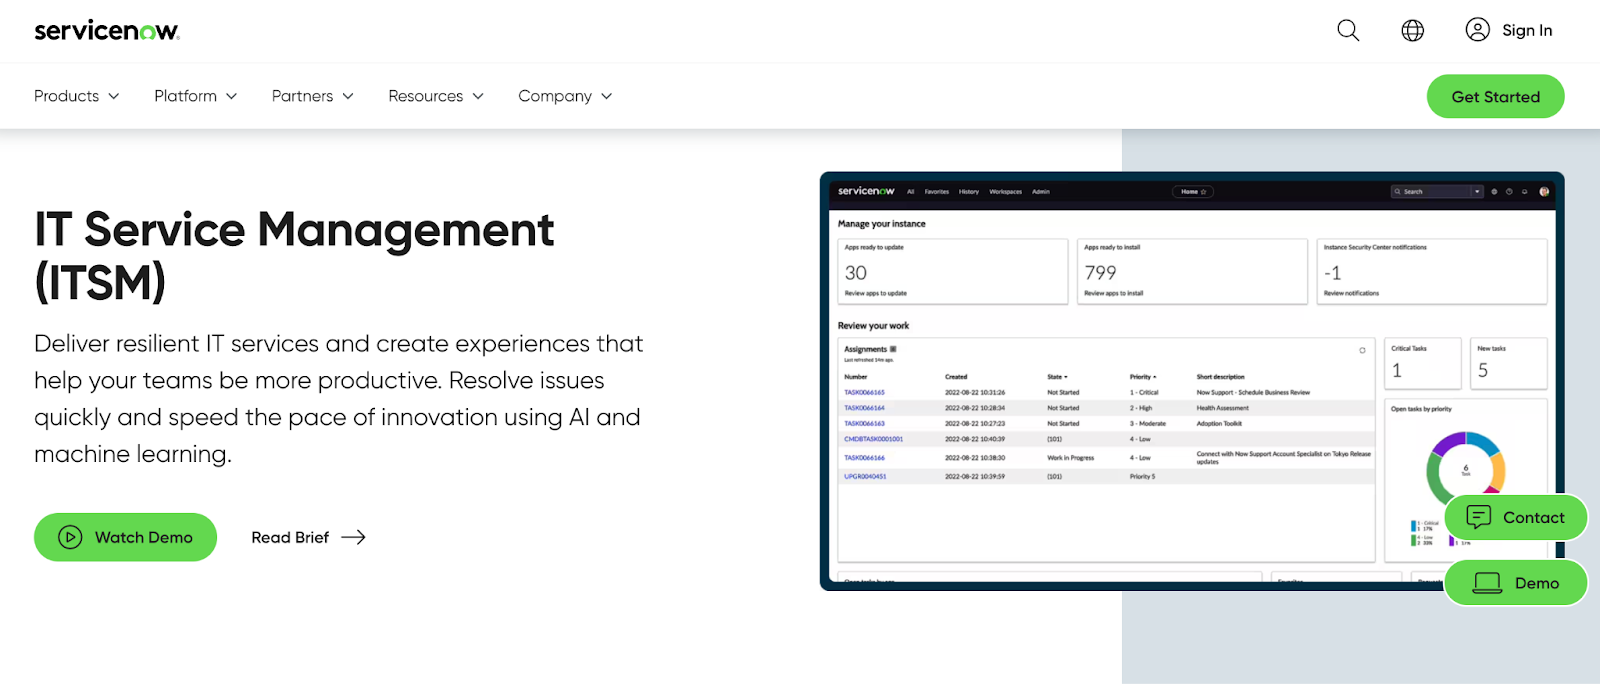Viewport: 1600px width, 684px height.
Task: Click the refresh icon in Assignments panel
Action: (1362, 350)
